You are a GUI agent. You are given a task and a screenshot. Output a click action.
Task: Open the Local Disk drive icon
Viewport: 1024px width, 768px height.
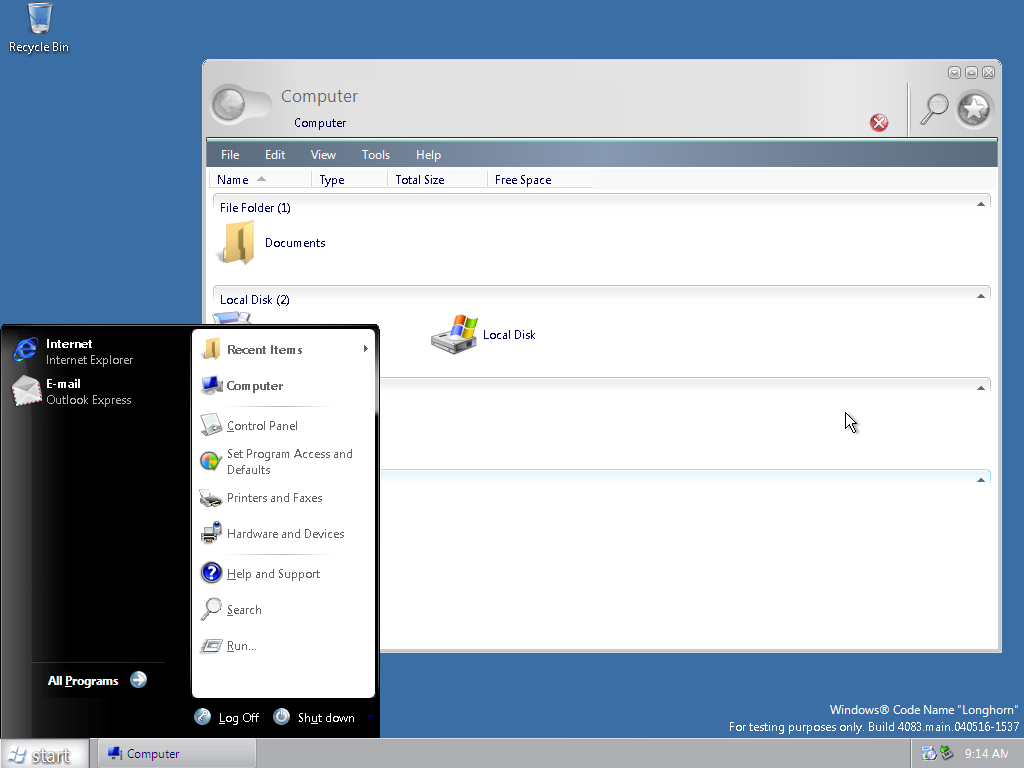click(455, 335)
